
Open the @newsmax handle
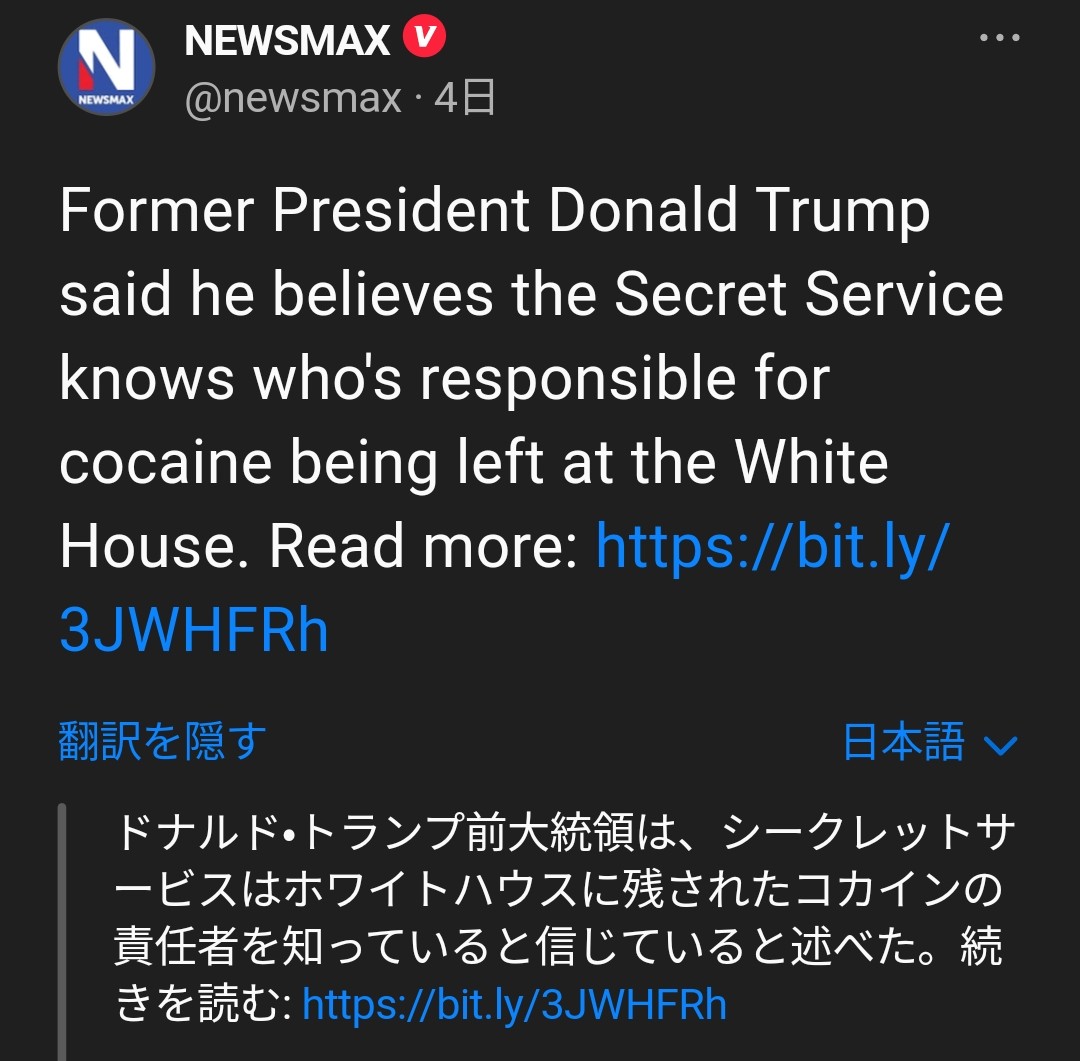(293, 99)
